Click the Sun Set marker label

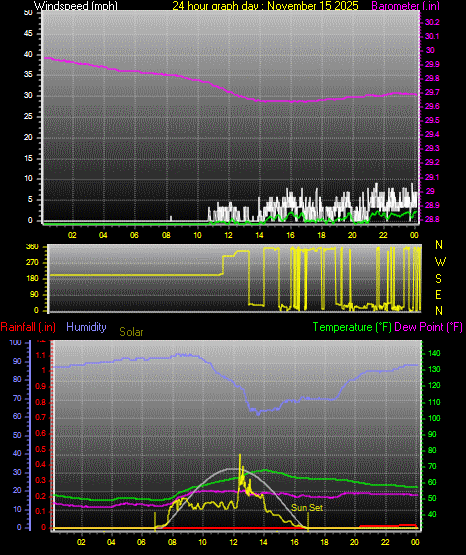point(307,508)
